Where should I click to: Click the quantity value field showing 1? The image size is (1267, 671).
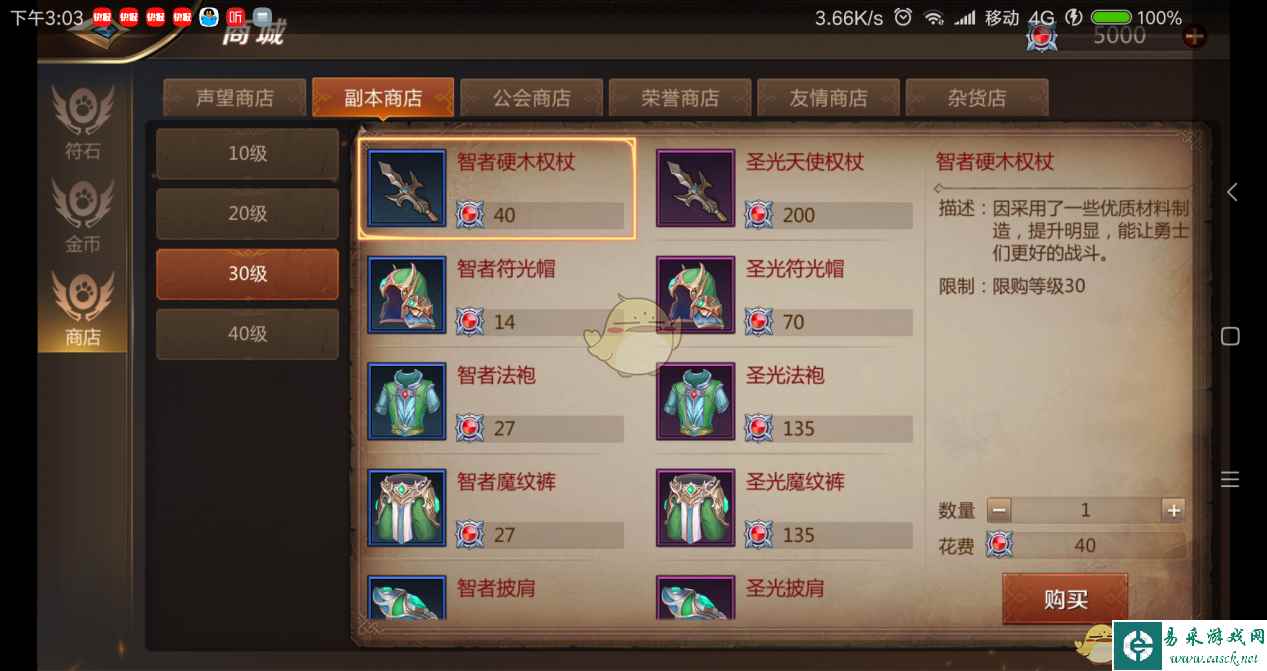click(1086, 510)
